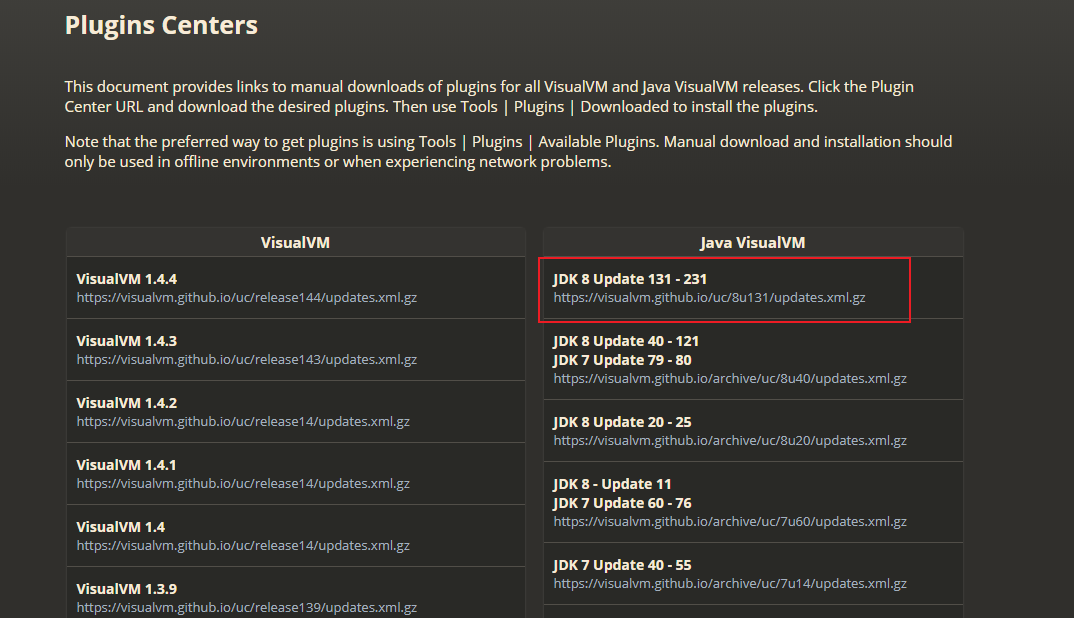Click the JDK 7 Update 60 - 76 title
This screenshot has height=618, width=1074.
(x=623, y=504)
